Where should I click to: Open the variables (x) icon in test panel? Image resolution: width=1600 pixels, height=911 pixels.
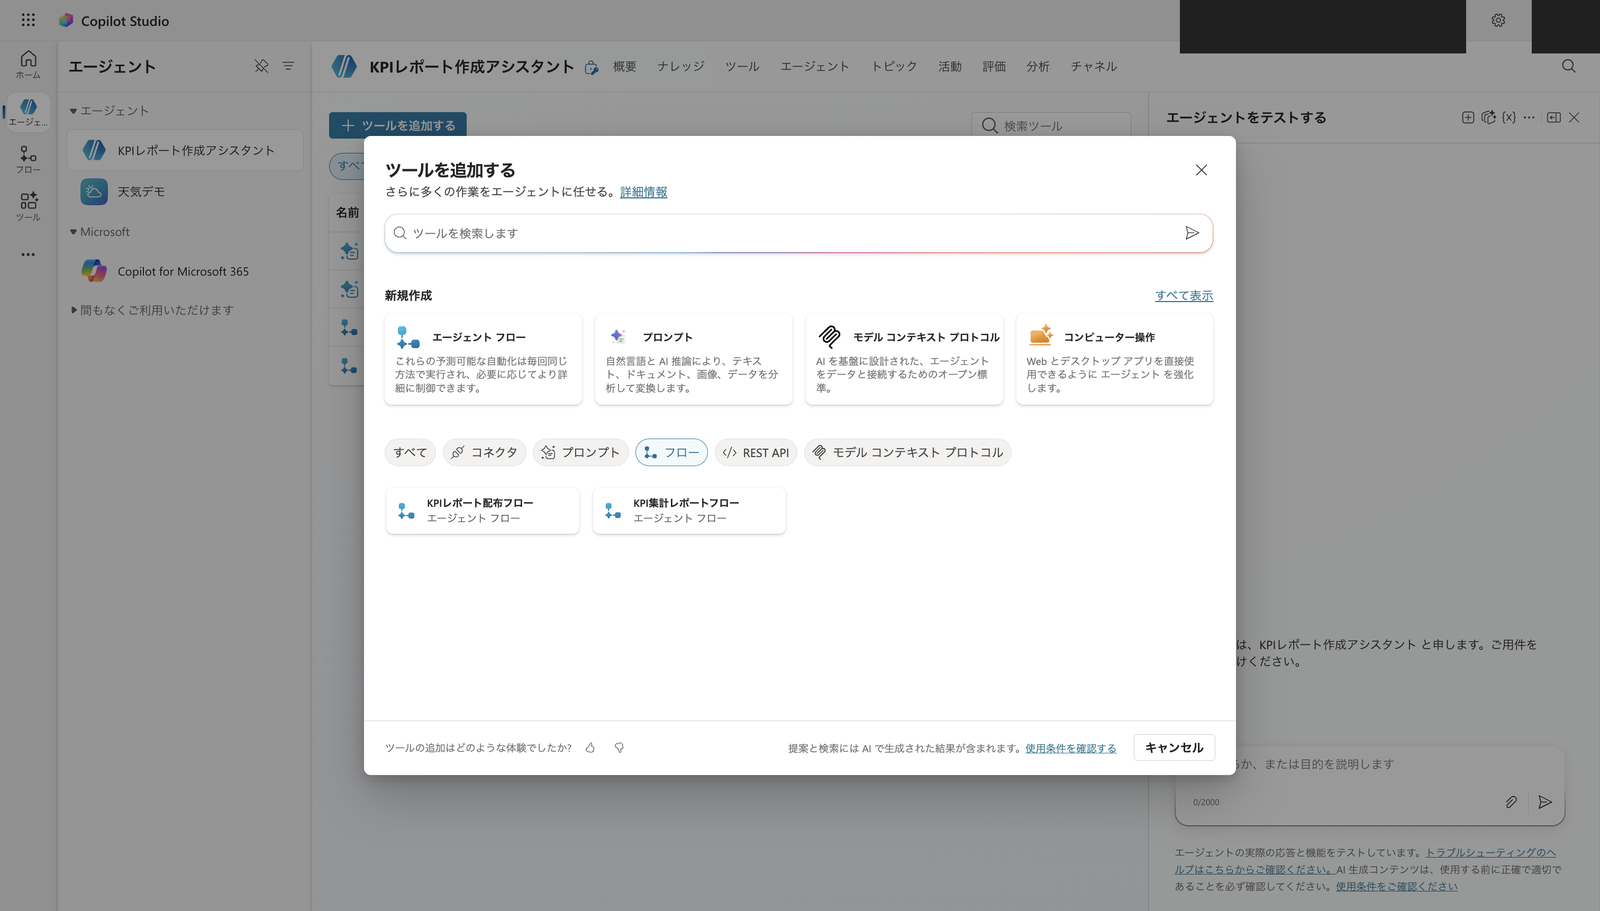coord(1509,117)
